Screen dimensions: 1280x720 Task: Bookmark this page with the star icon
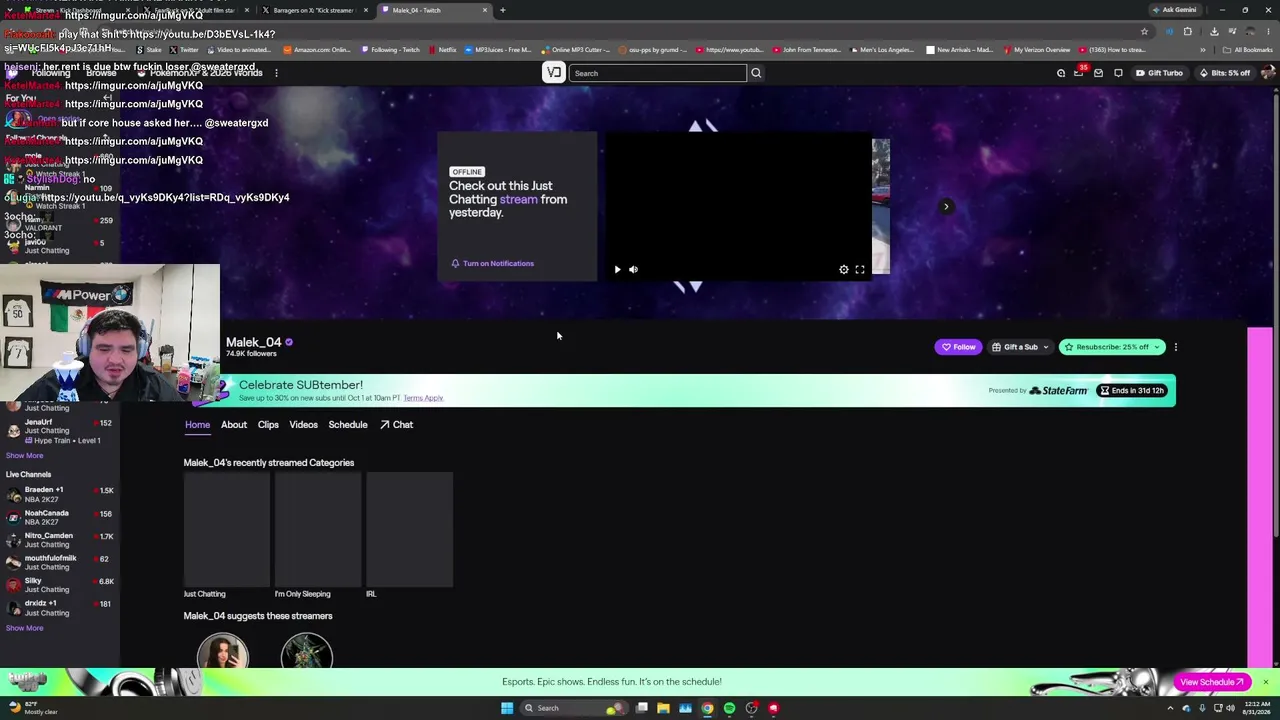pos(1144,31)
